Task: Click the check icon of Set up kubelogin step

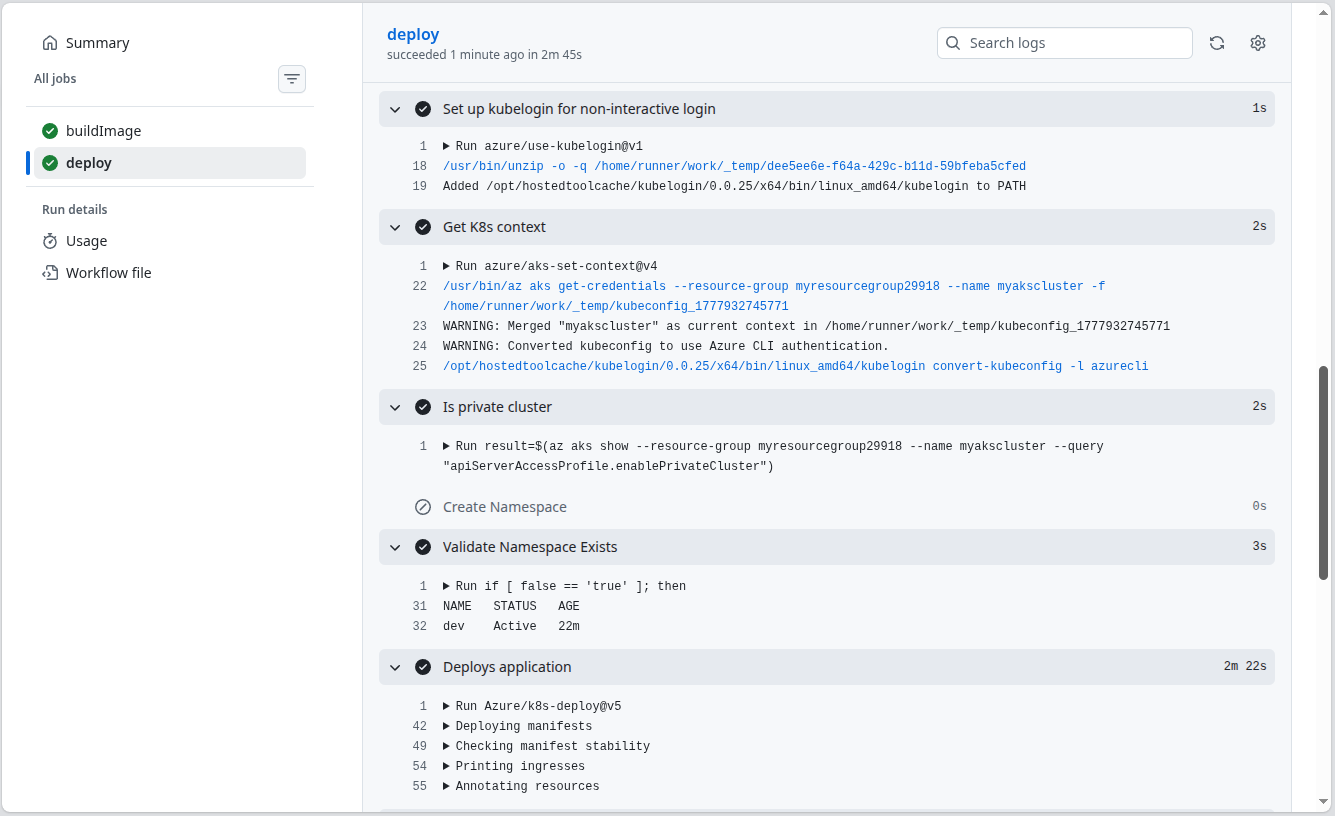Action: tap(423, 109)
